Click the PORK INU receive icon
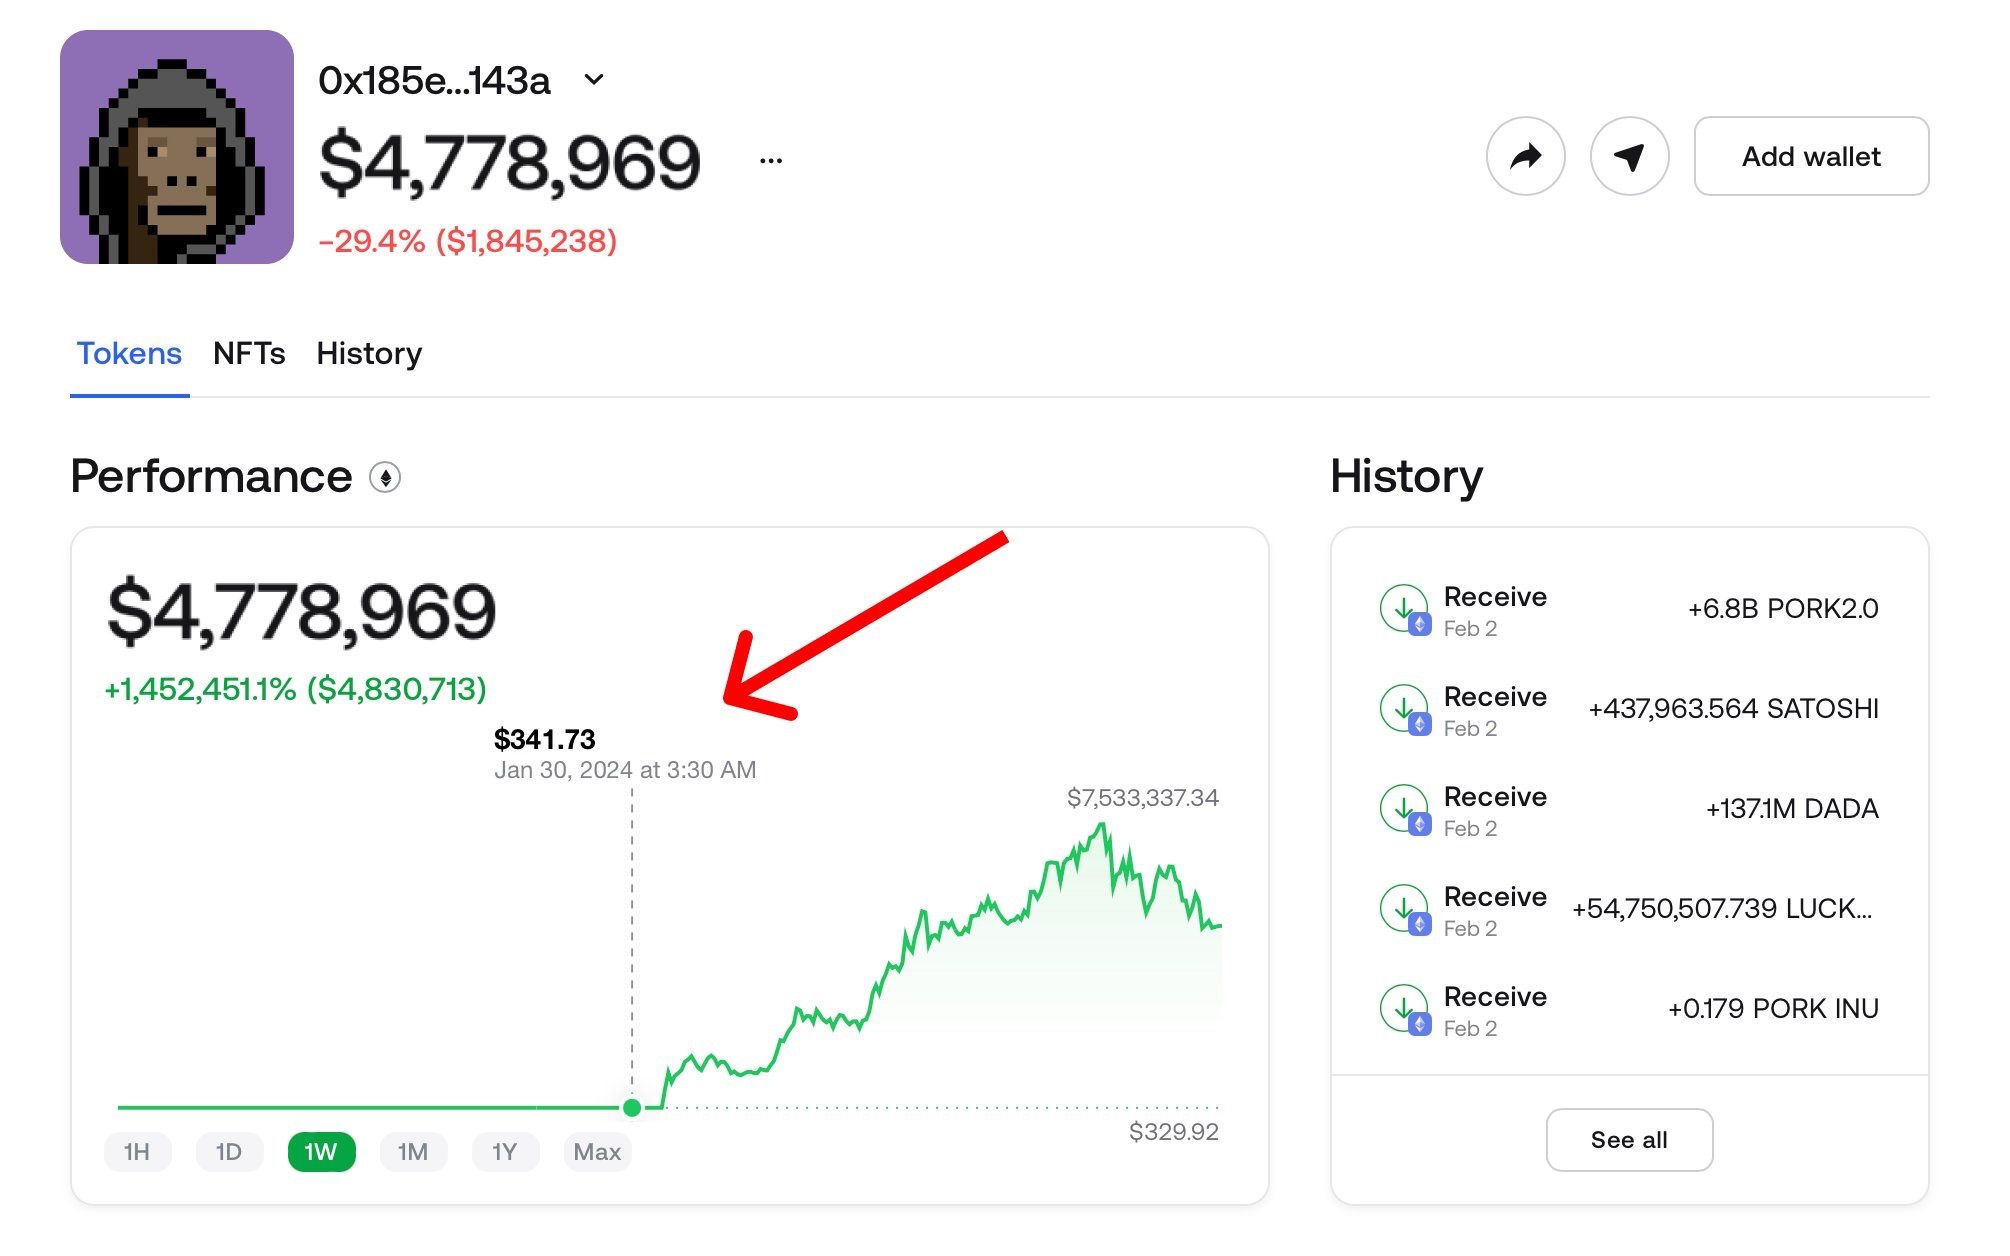Image resolution: width=2010 pixels, height=1256 pixels. click(x=1405, y=1008)
